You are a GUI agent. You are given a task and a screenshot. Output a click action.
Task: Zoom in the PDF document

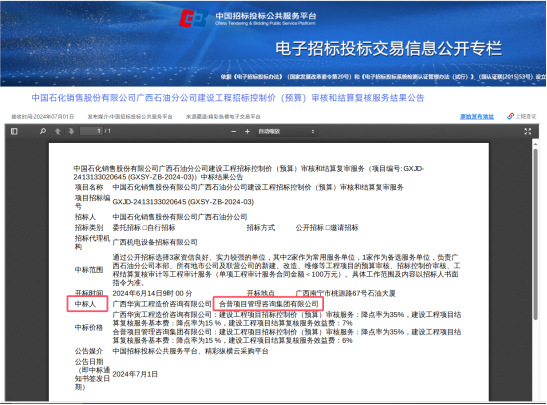click(247, 132)
